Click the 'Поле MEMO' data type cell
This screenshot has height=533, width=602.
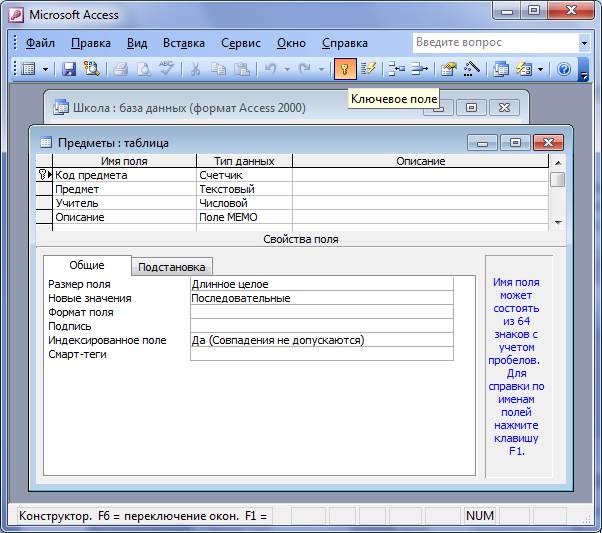pyautogui.click(x=244, y=217)
